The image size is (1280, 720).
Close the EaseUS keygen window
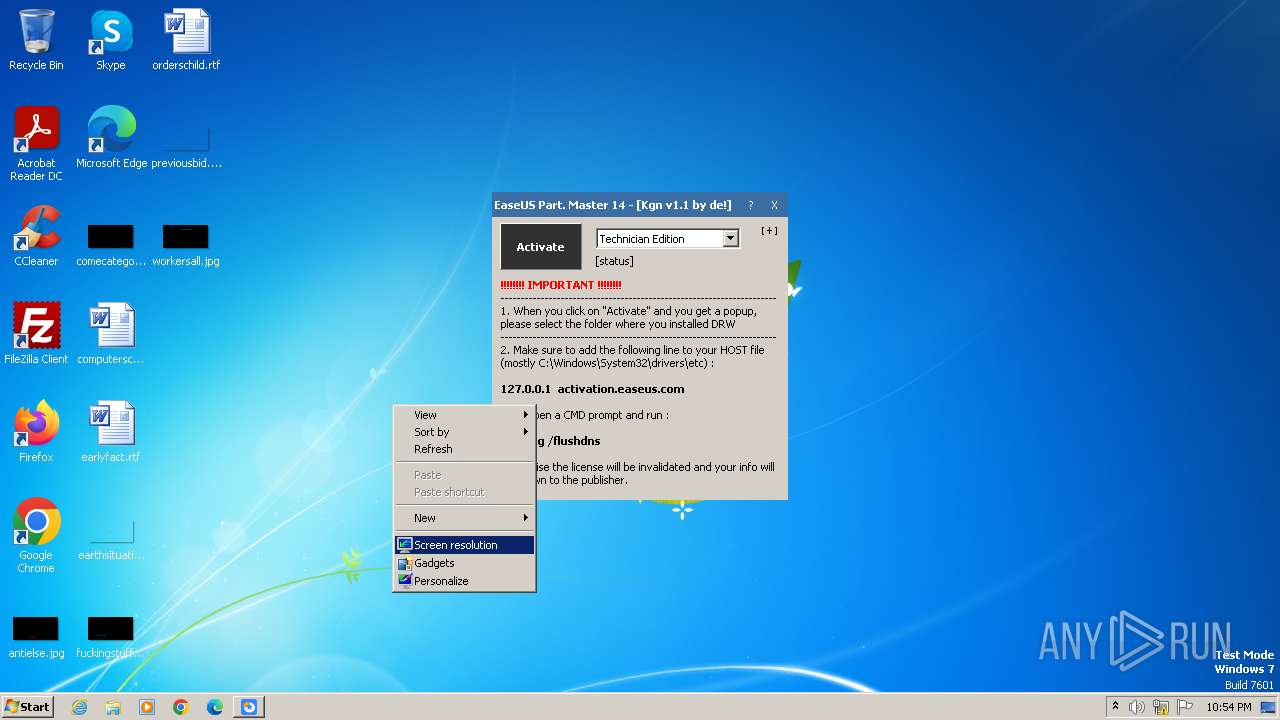click(774, 205)
